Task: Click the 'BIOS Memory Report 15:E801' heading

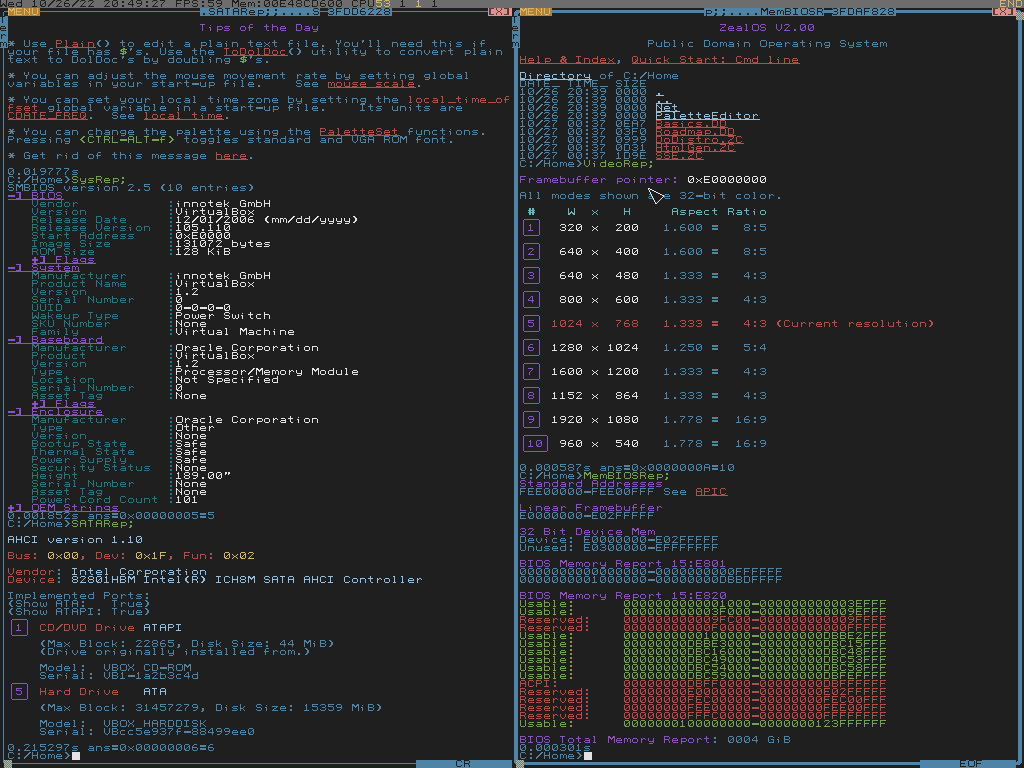Action: pyautogui.click(x=623, y=564)
